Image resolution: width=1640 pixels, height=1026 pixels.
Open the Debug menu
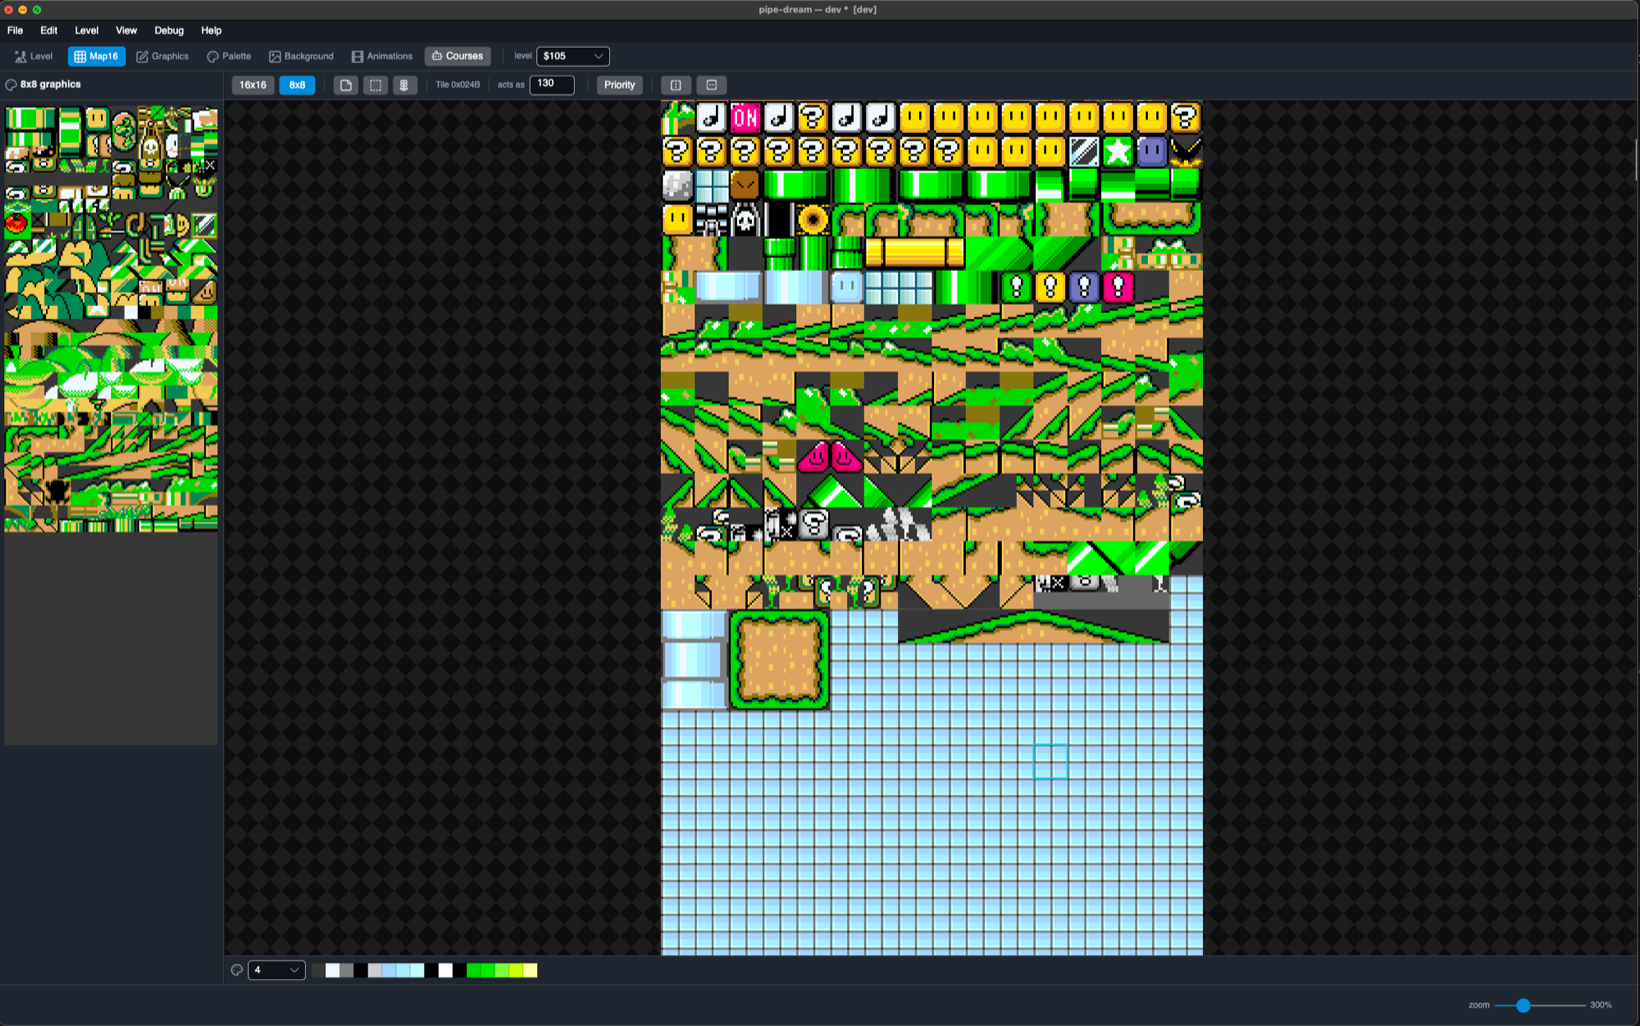point(169,31)
